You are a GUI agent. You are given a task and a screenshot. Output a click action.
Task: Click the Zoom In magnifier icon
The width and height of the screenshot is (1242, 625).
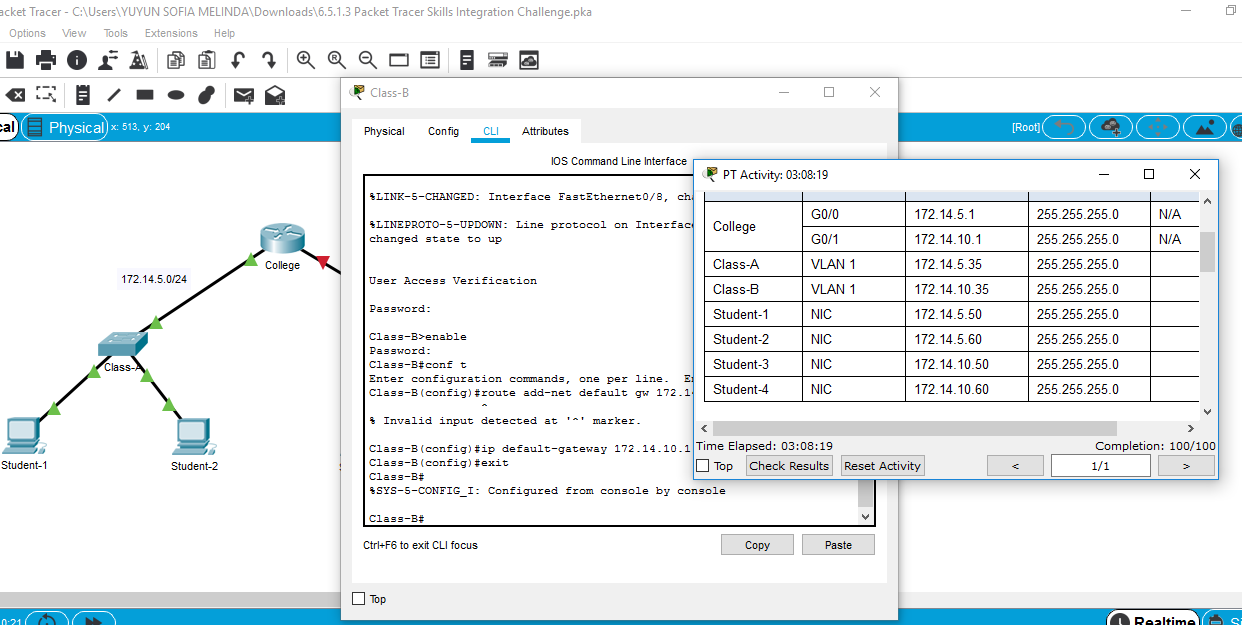click(x=306, y=60)
